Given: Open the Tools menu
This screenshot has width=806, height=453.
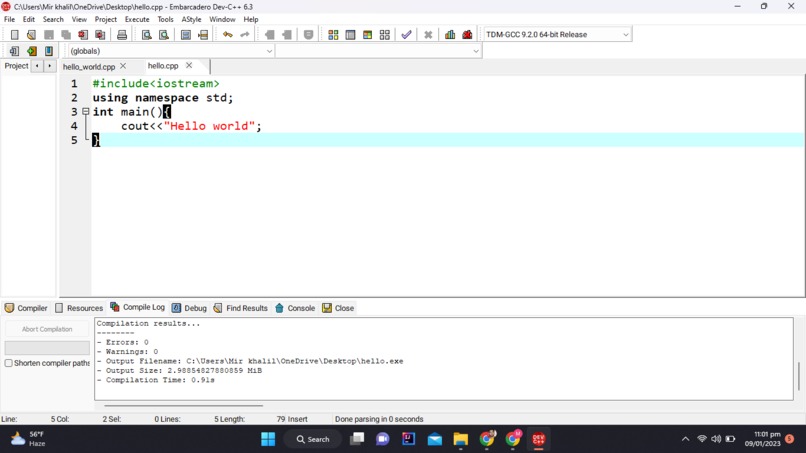Looking at the screenshot, I should pos(166,19).
